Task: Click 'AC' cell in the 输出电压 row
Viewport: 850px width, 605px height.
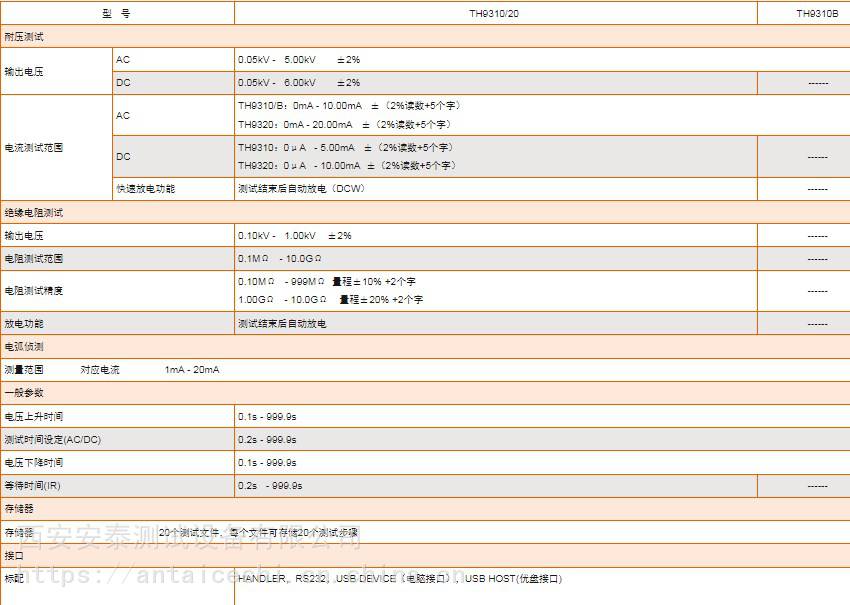Action: pyautogui.click(x=123, y=60)
